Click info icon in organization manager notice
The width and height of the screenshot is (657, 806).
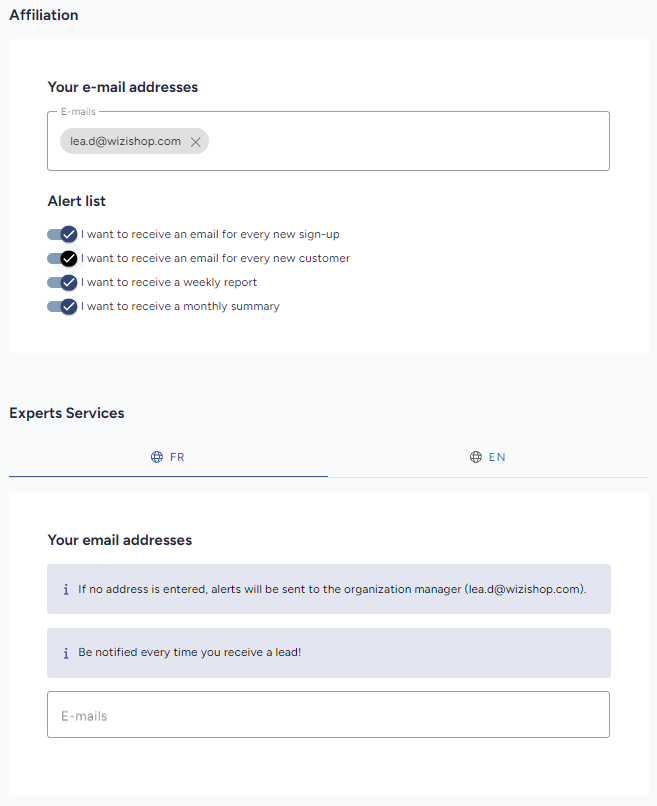click(66, 590)
